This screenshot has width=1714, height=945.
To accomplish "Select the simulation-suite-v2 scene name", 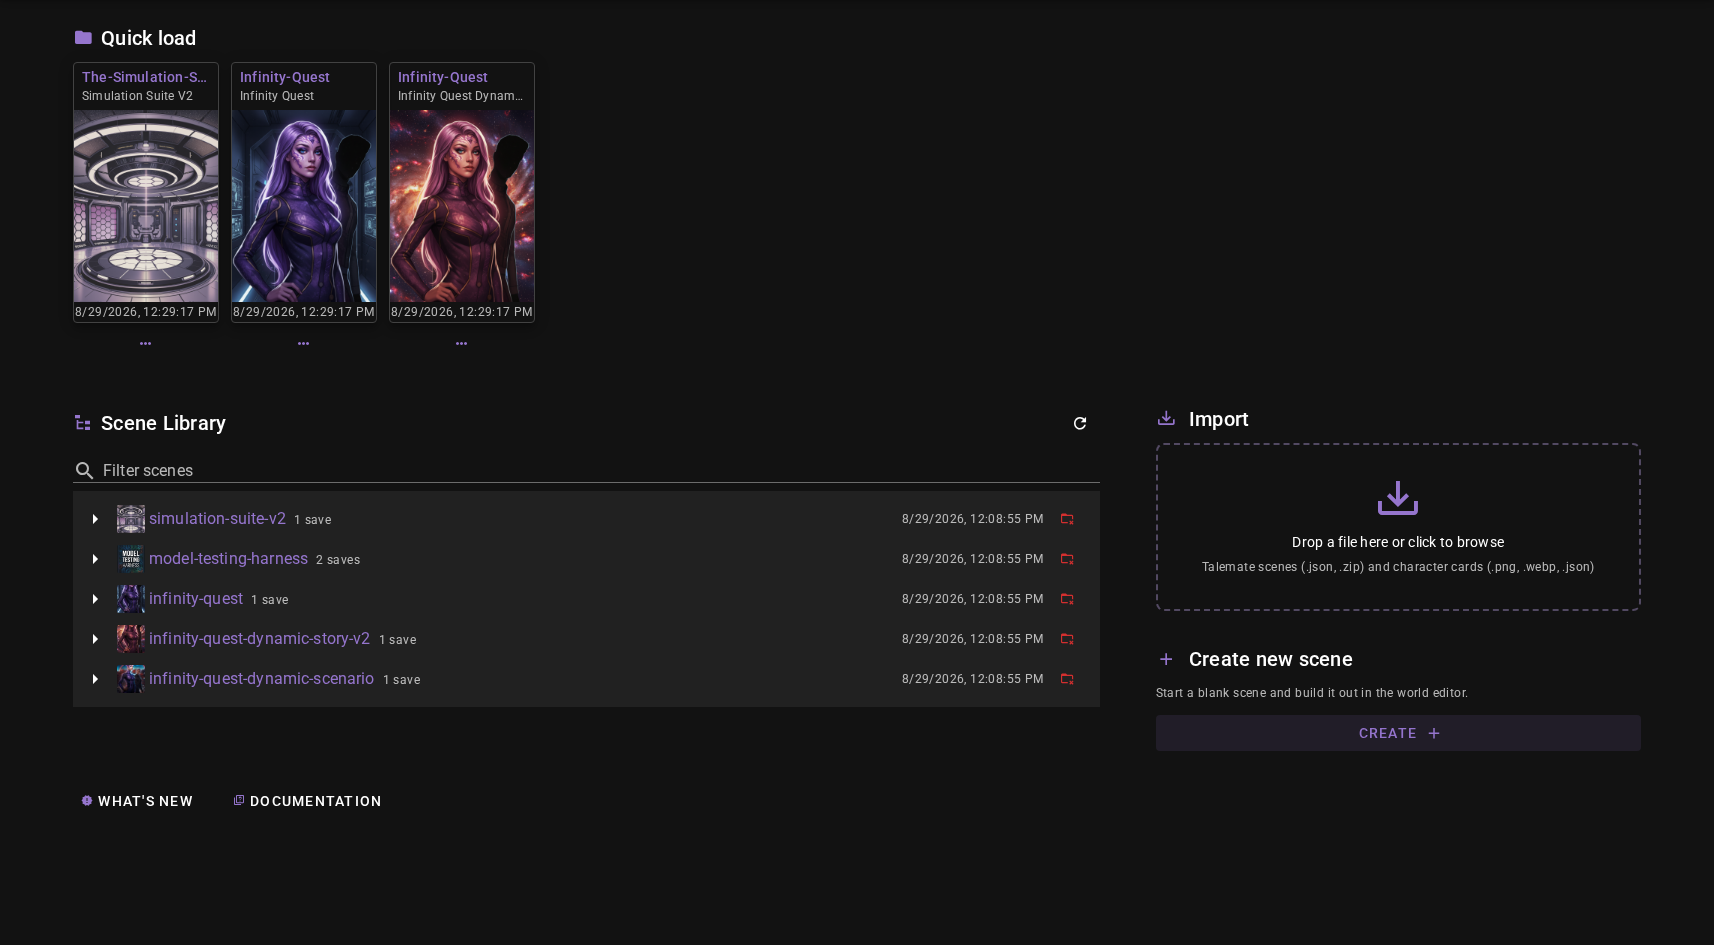I will click(217, 519).
